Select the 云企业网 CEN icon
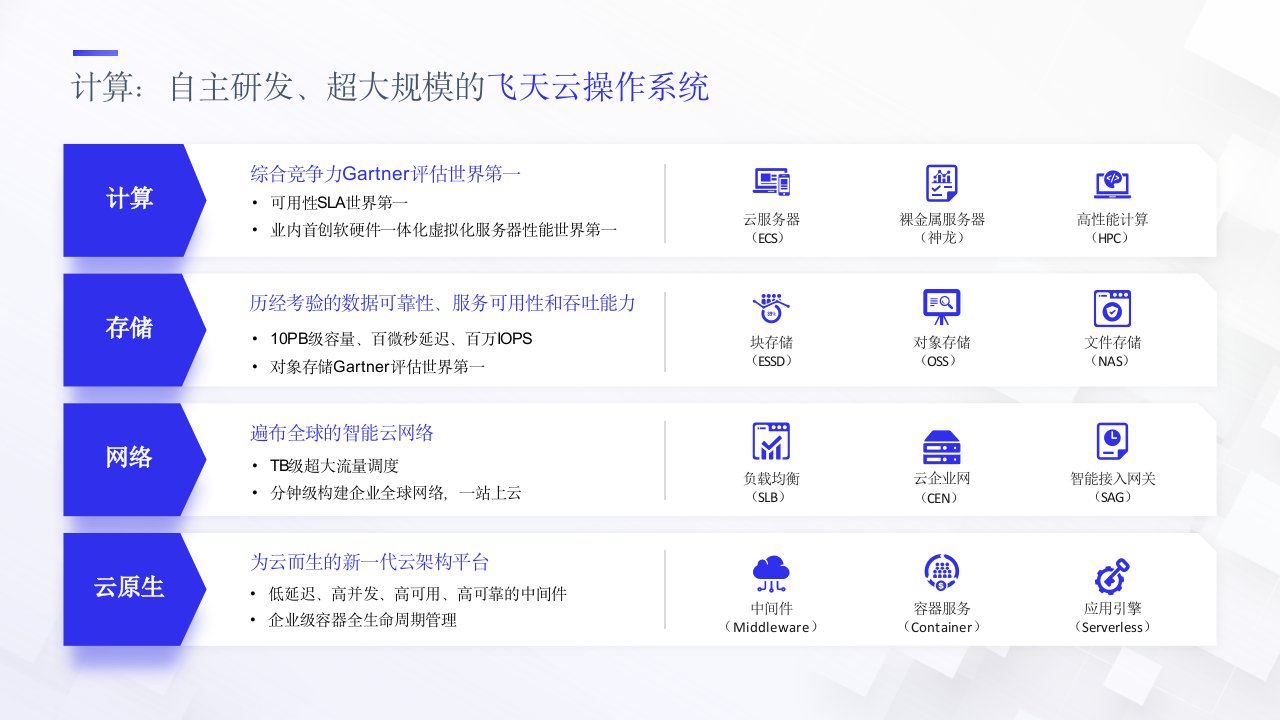 coord(941,444)
